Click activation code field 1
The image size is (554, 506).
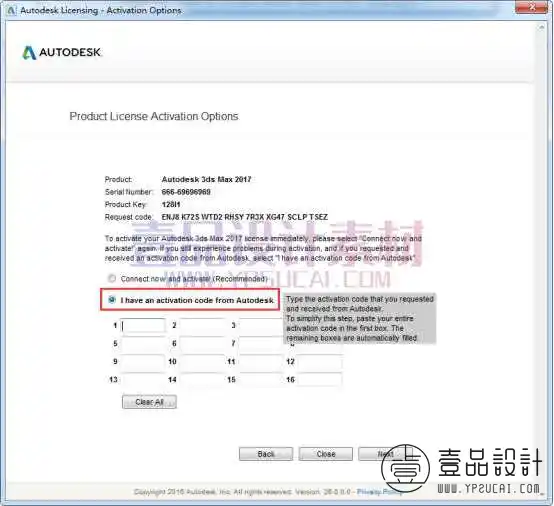[143, 325]
